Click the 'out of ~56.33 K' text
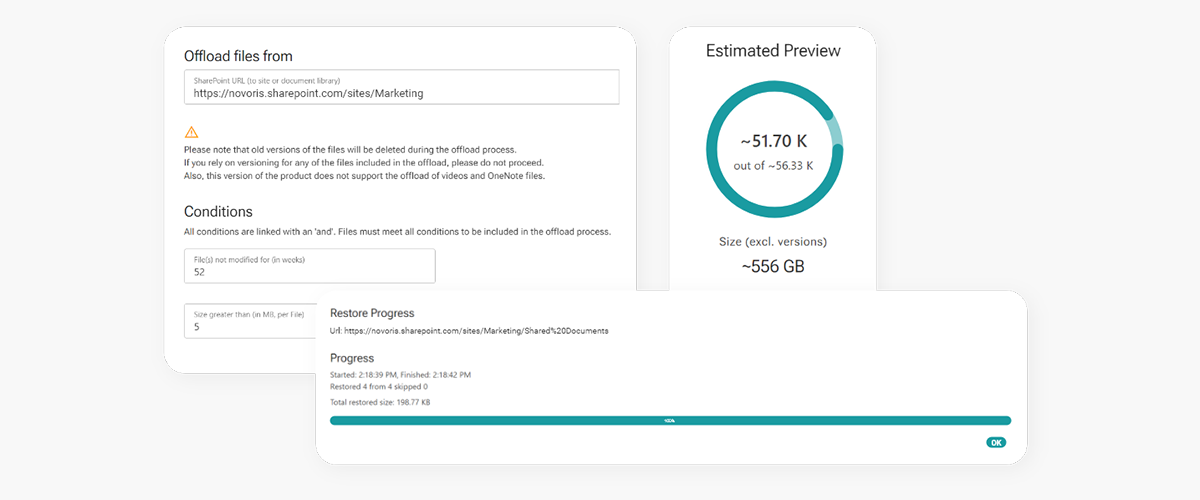The height and width of the screenshot is (500, 1200). point(773,166)
